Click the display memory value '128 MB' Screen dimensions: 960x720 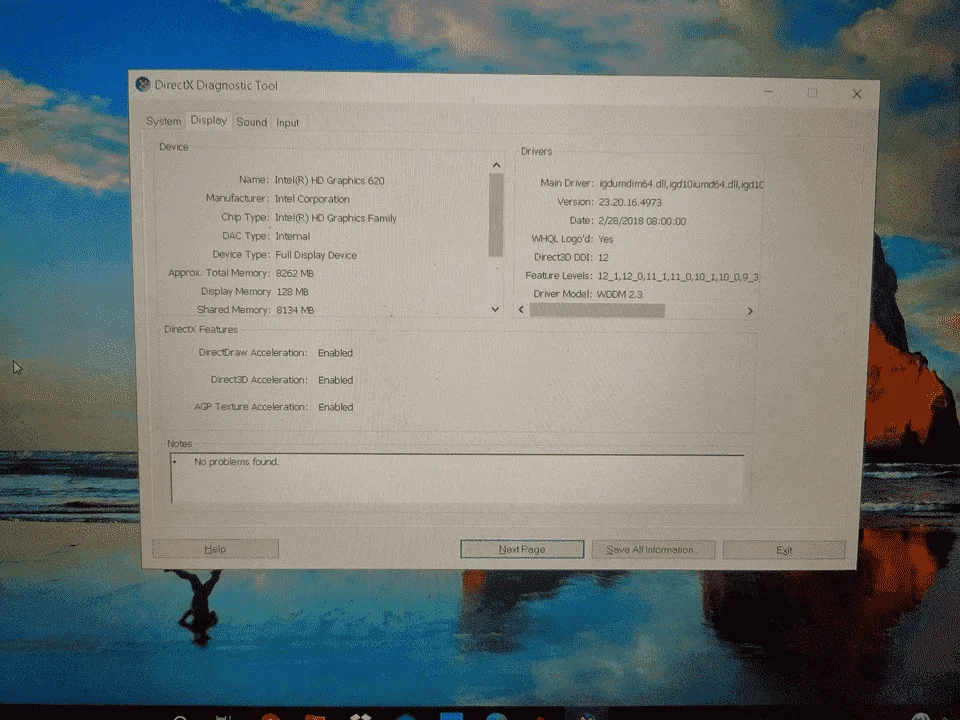293,291
